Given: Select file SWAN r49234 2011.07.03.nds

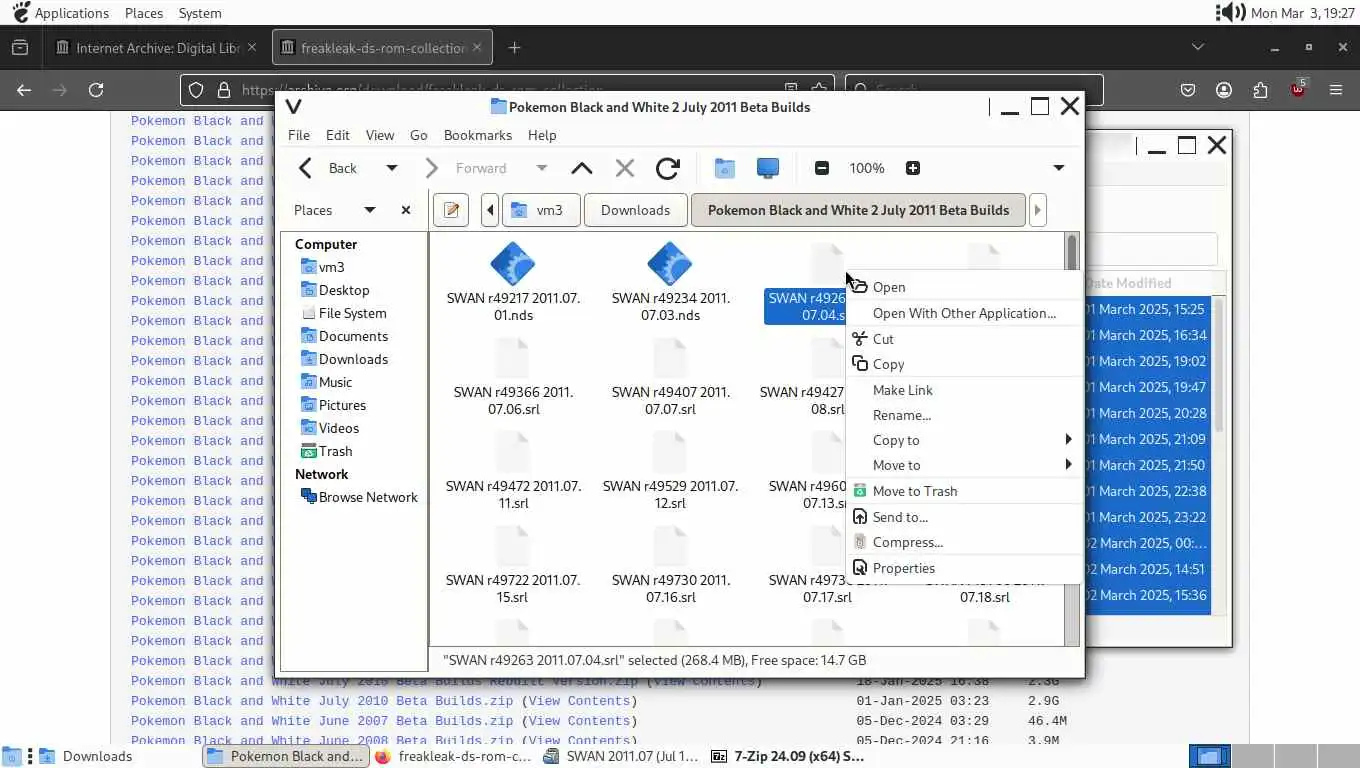Looking at the screenshot, I should click(x=670, y=284).
